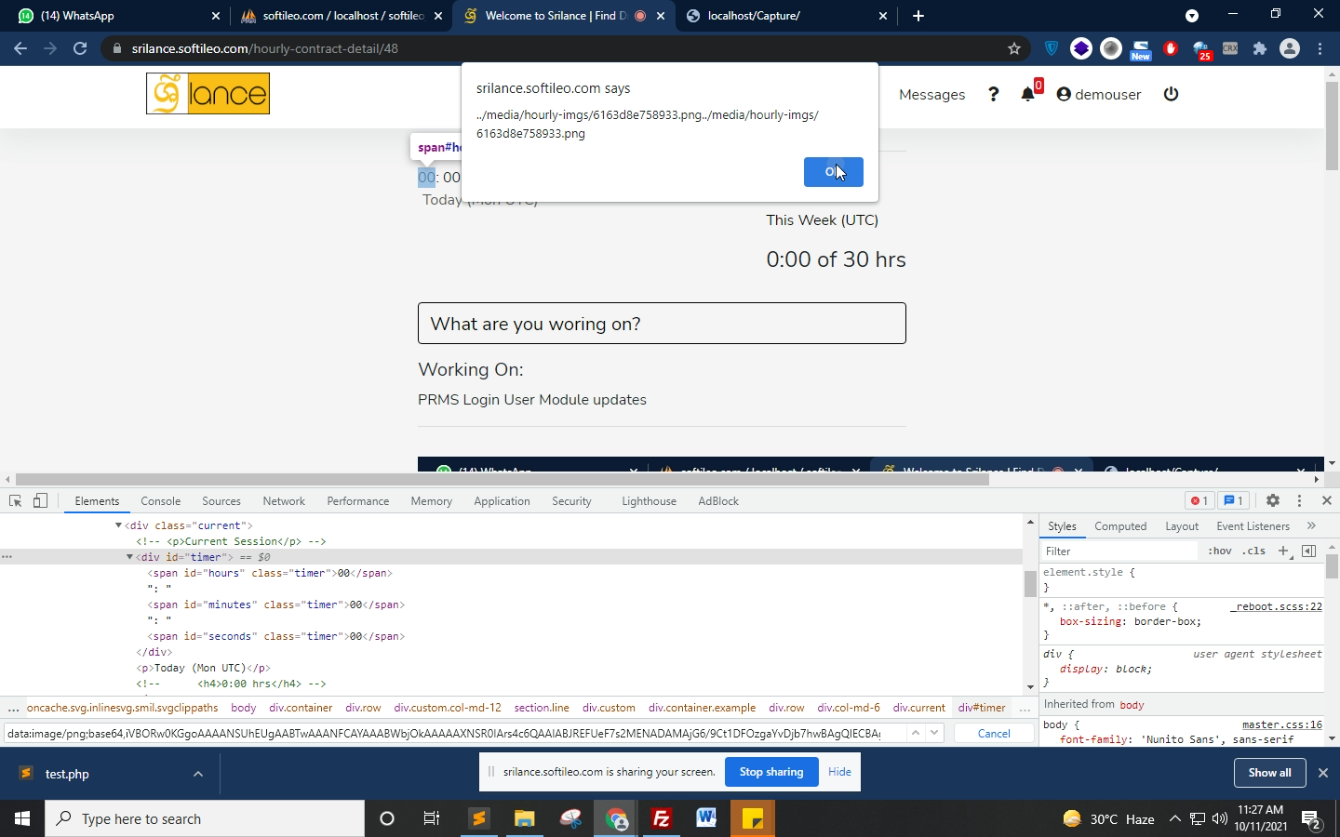Screen dimensions: 1340x837
Task: Collapse the div class current node
Action: pos(118,525)
